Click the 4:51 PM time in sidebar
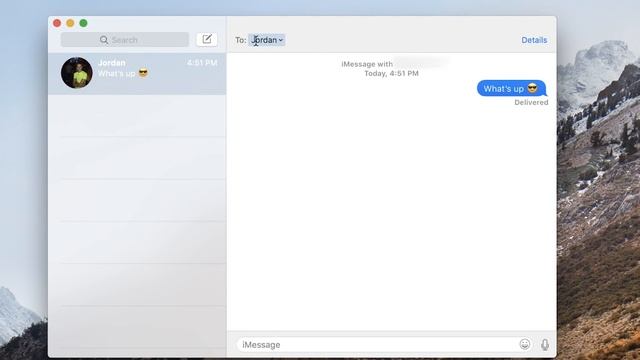Screen dimensions: 640x360 tap(202, 63)
